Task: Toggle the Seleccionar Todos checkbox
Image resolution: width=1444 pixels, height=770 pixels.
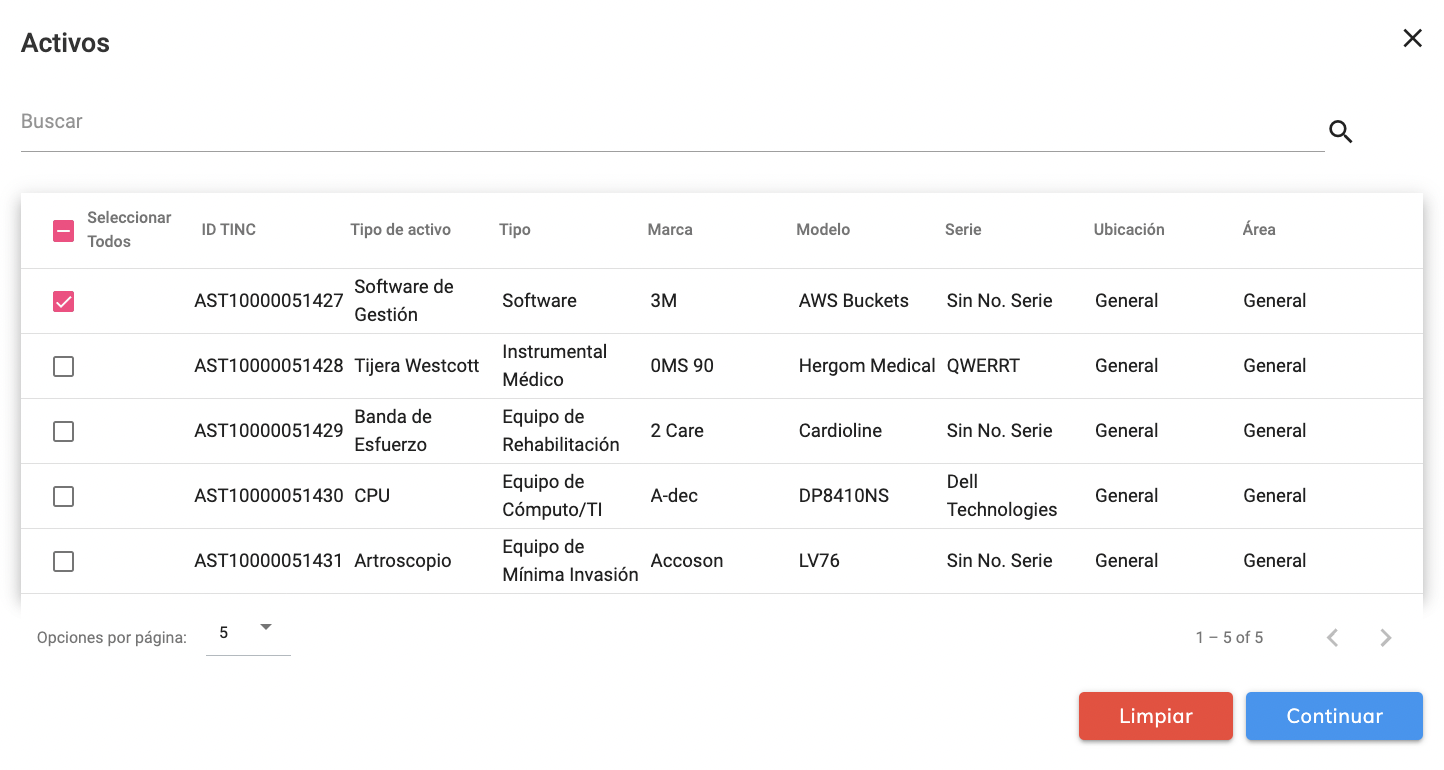Action: click(x=63, y=231)
